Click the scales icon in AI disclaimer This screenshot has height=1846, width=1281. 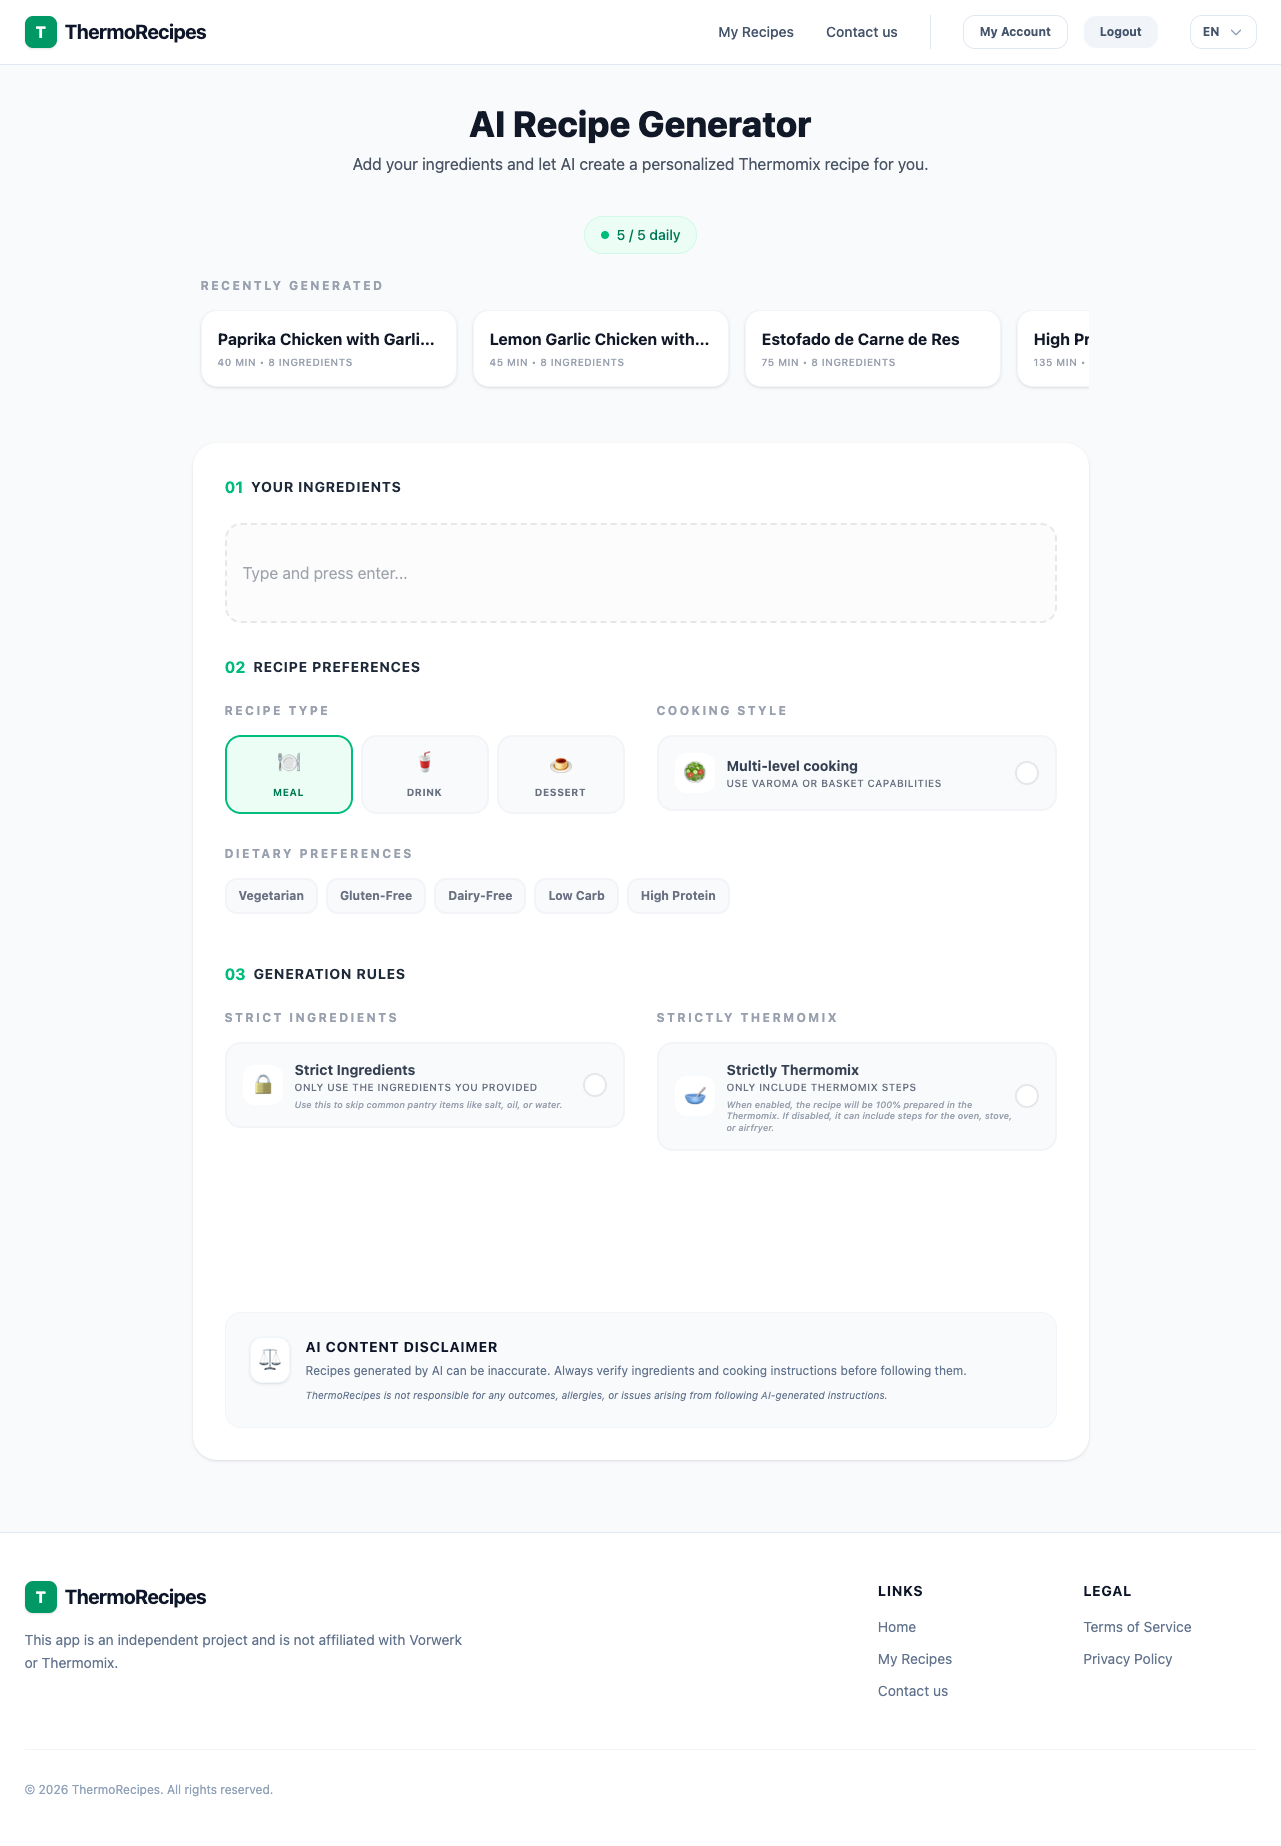point(270,1360)
